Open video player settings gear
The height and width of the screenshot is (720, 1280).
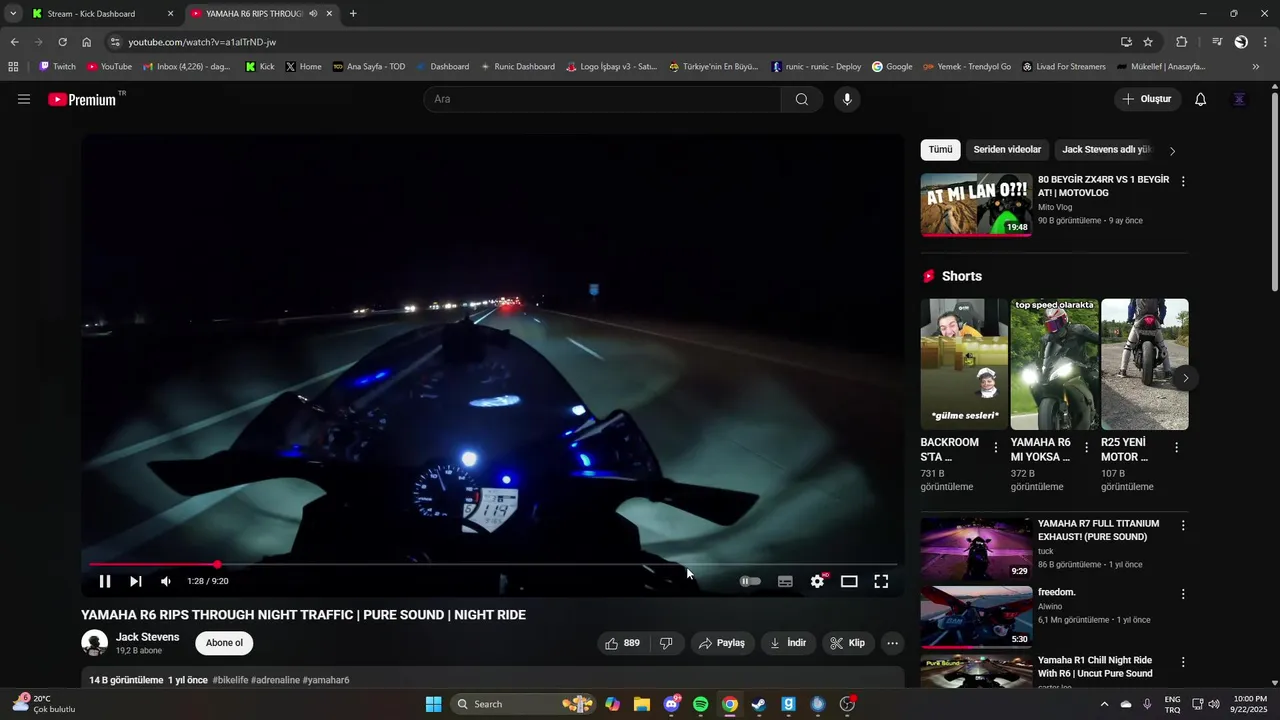(818, 581)
